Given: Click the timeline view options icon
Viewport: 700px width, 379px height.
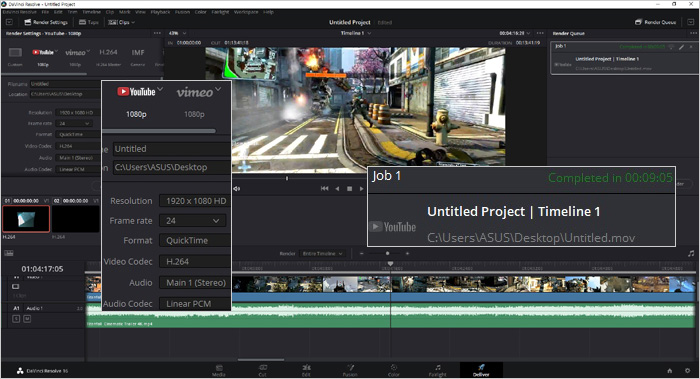Looking at the screenshot, I should (9, 253).
